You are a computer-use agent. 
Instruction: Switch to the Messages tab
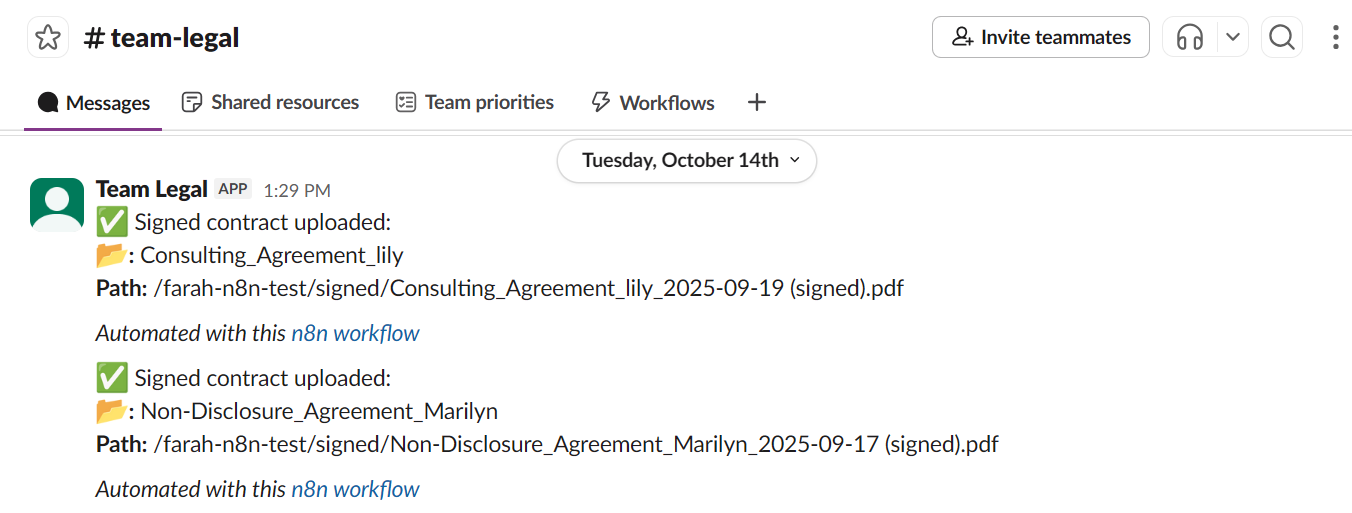[x=94, y=103]
